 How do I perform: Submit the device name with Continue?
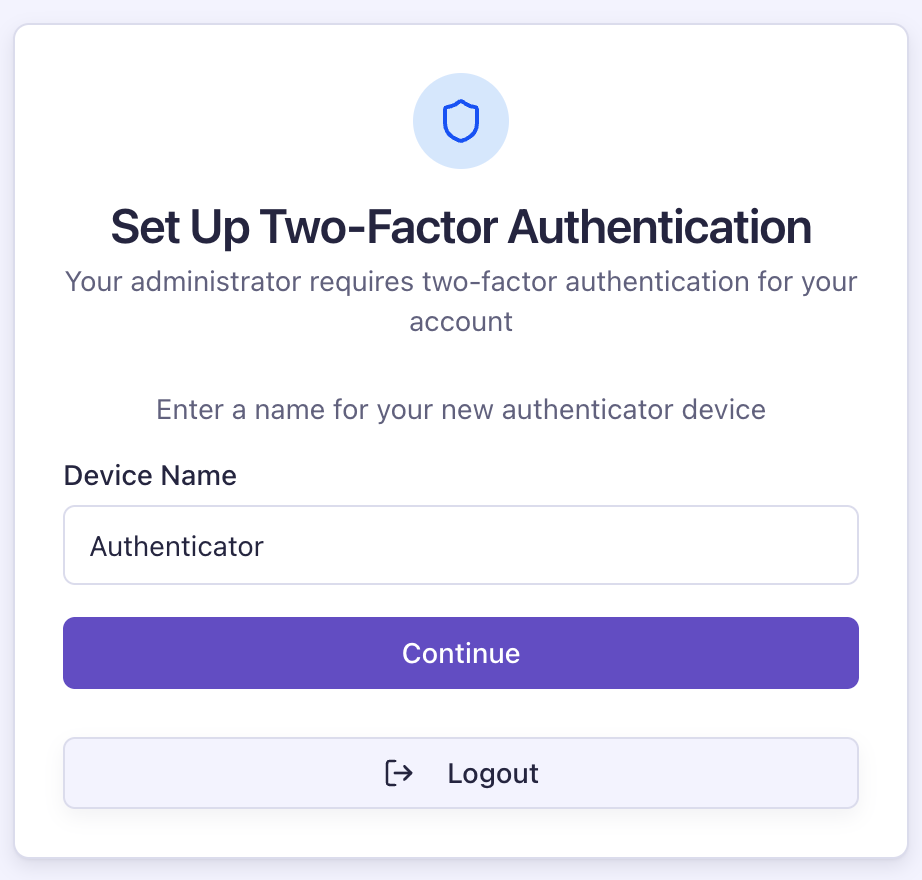tap(460, 653)
